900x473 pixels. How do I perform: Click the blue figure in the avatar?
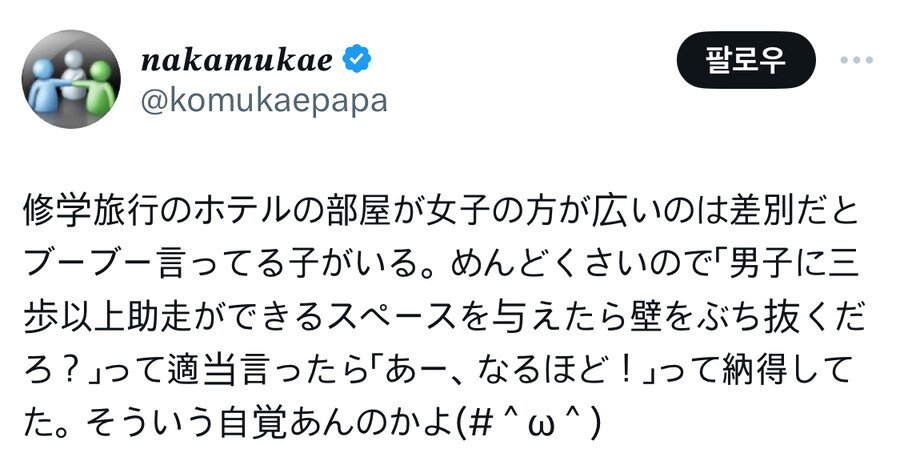pos(46,85)
